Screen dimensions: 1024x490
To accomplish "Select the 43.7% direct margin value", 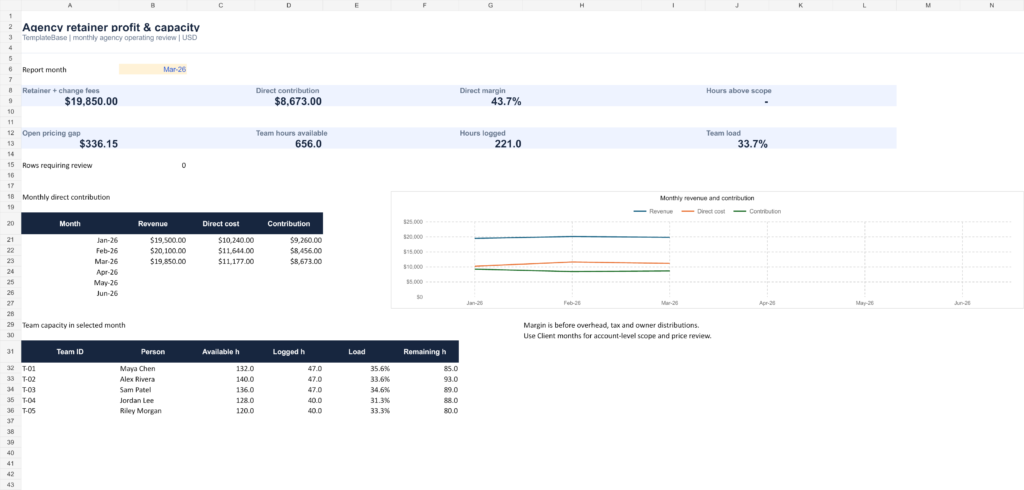I will (x=506, y=101).
